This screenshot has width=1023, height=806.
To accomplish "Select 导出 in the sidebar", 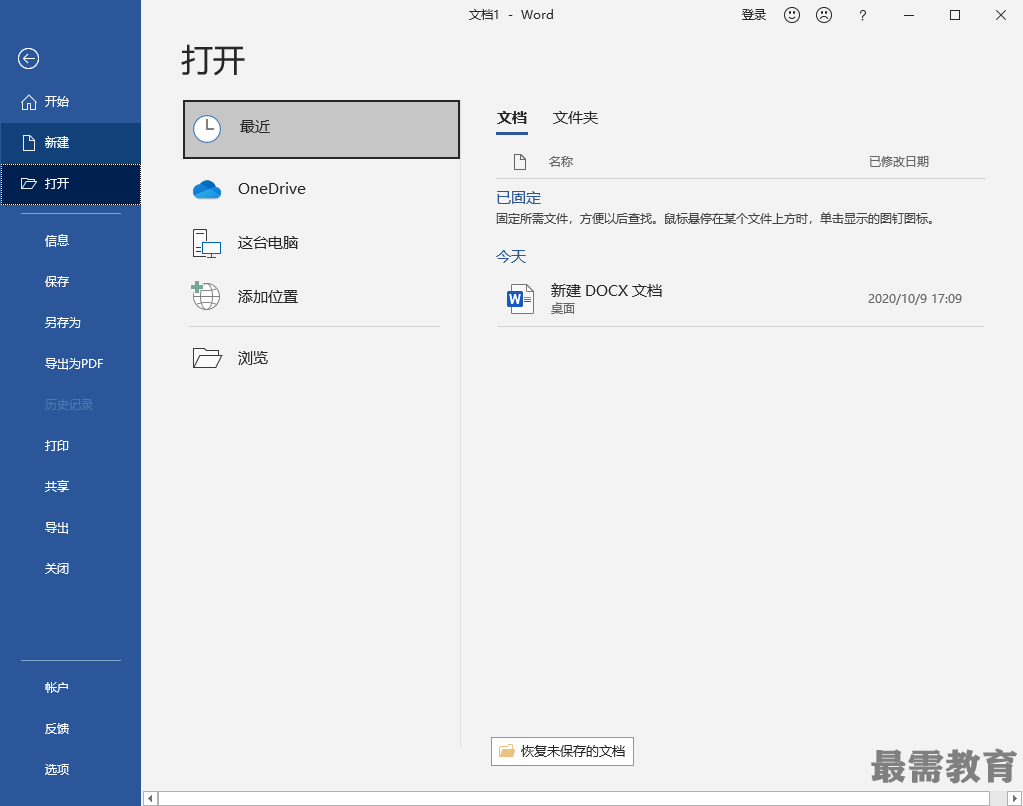I will click(x=70, y=528).
